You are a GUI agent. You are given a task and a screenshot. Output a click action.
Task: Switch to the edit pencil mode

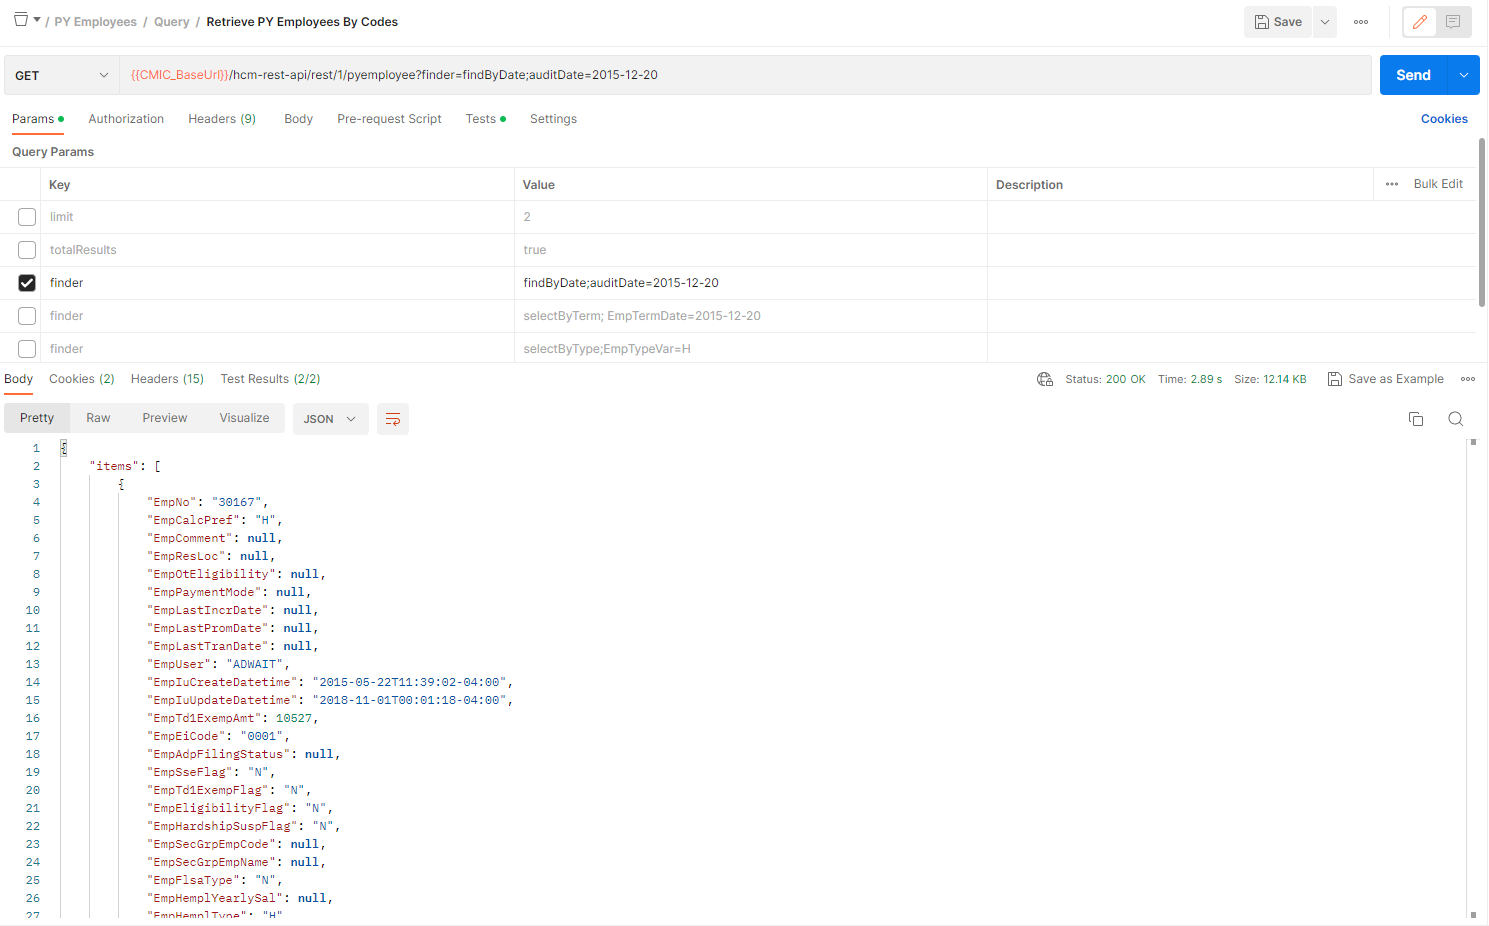pos(1420,22)
